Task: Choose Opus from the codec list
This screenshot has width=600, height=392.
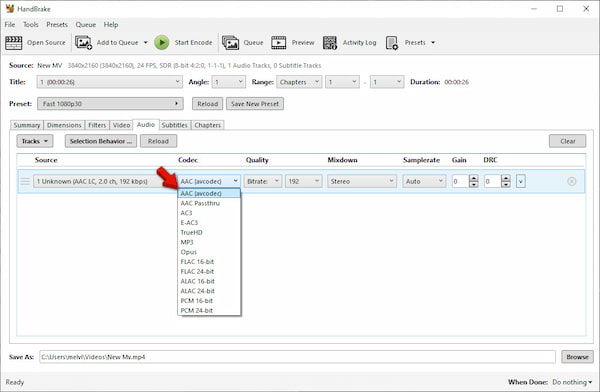Action: click(209, 252)
